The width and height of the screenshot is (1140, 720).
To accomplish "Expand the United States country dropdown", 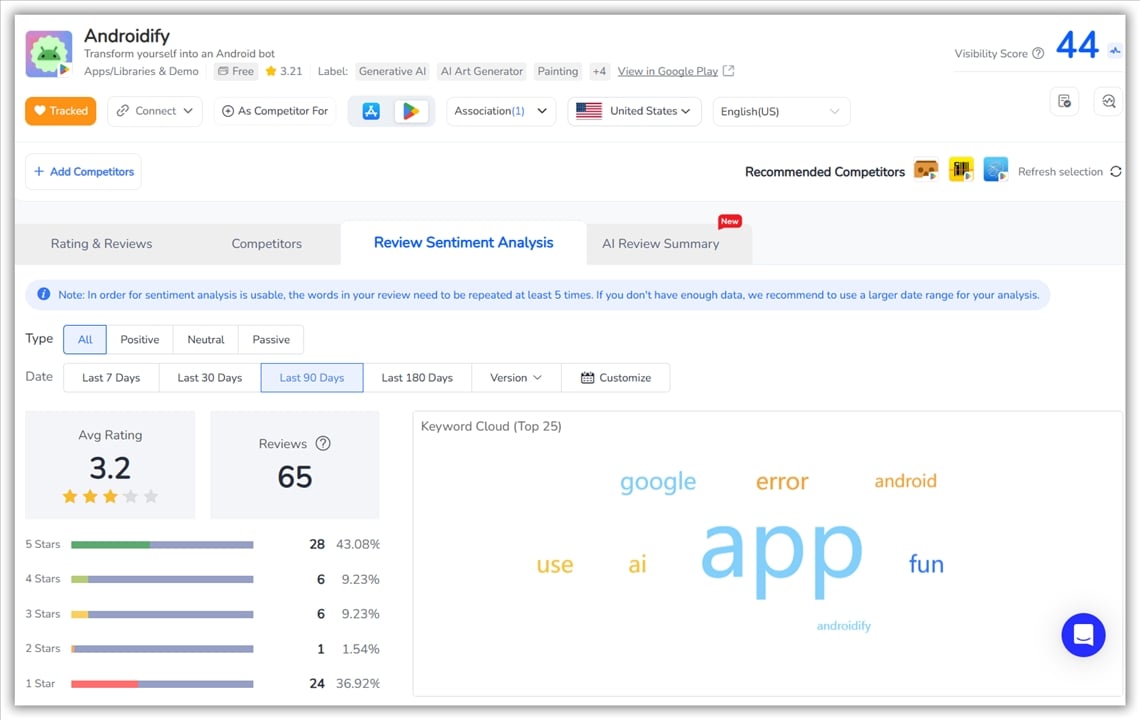I will tap(634, 111).
